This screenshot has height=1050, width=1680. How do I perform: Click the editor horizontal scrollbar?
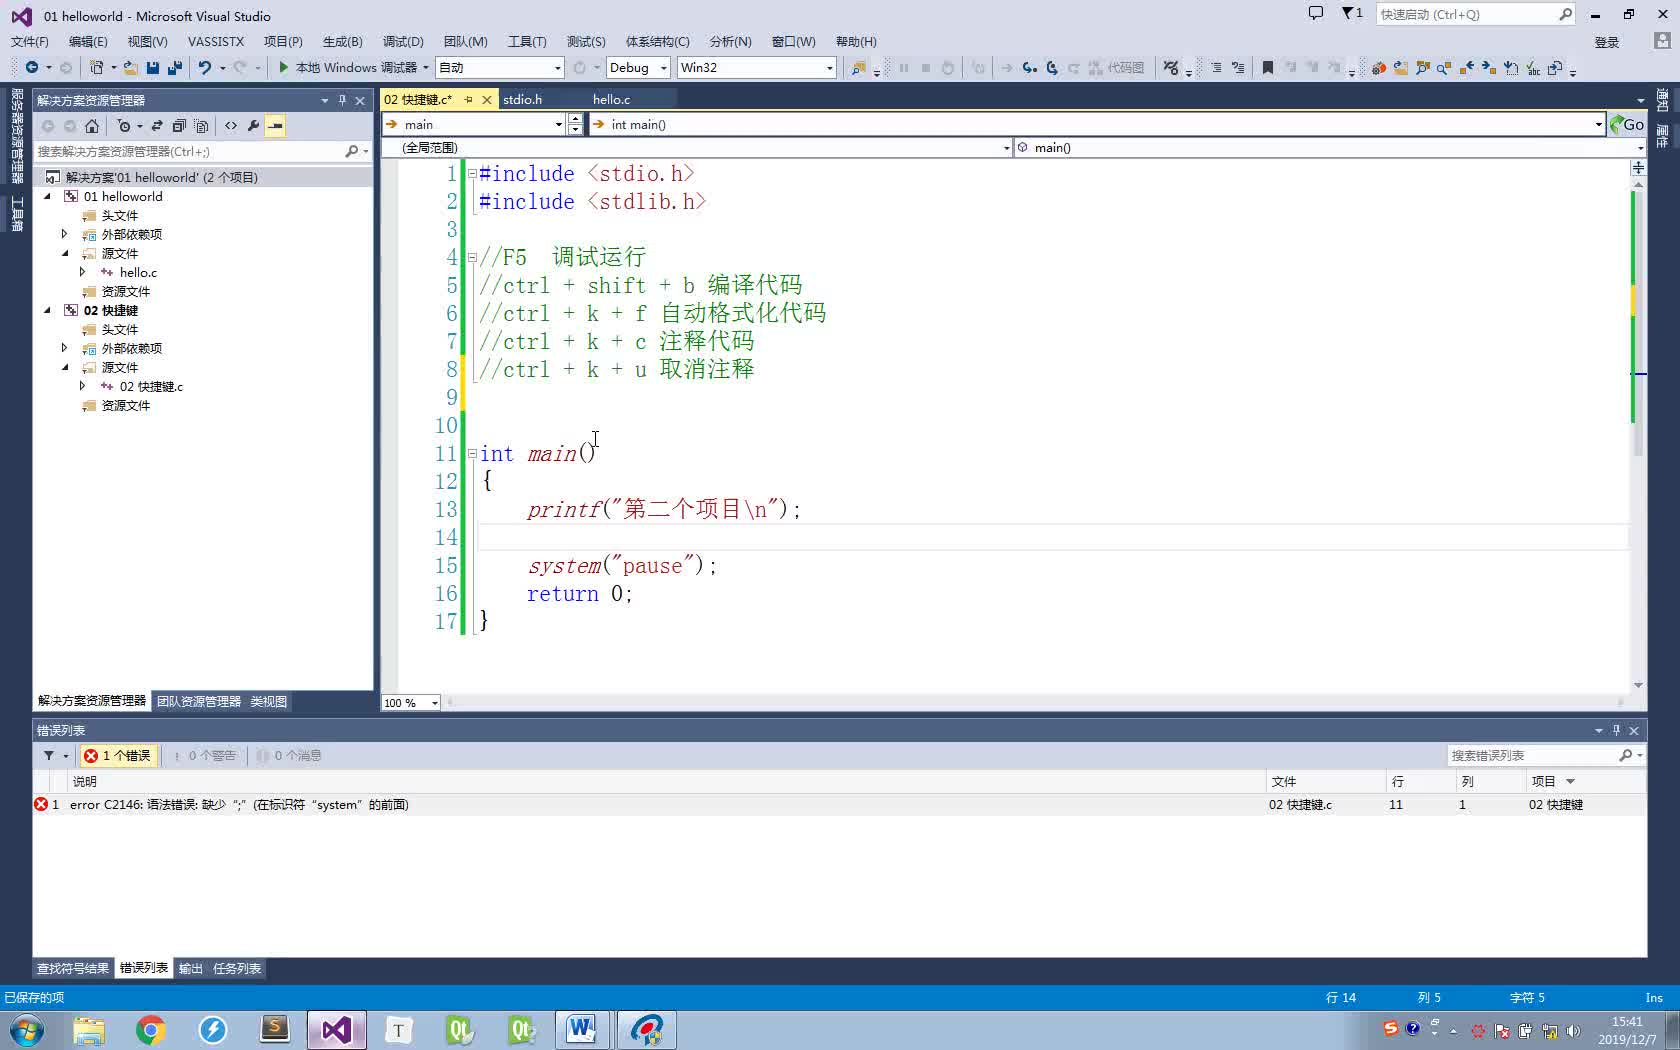pos(1037,702)
